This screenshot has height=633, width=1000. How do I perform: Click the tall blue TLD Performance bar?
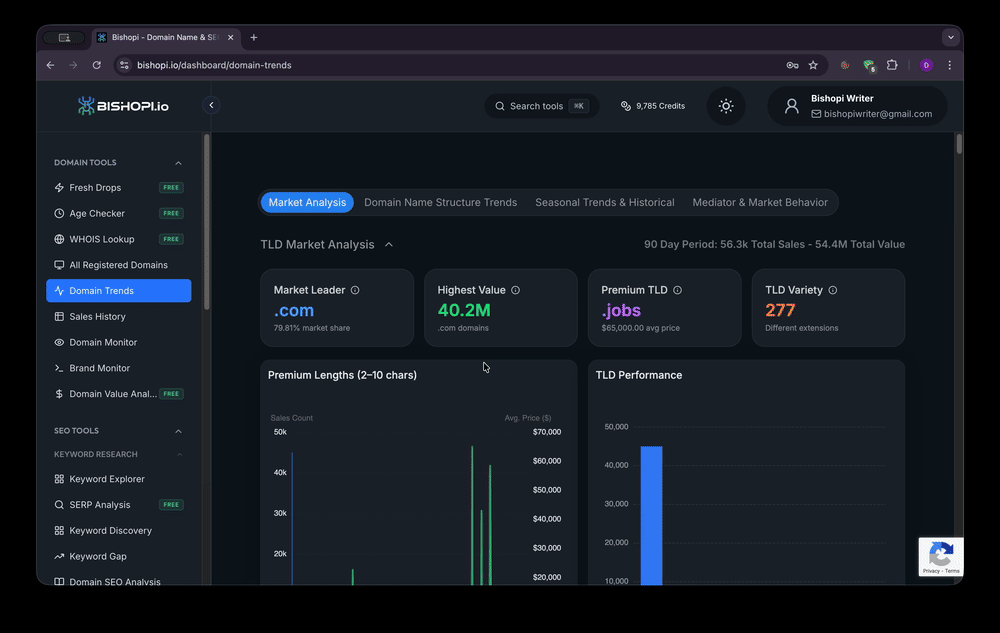[651, 515]
